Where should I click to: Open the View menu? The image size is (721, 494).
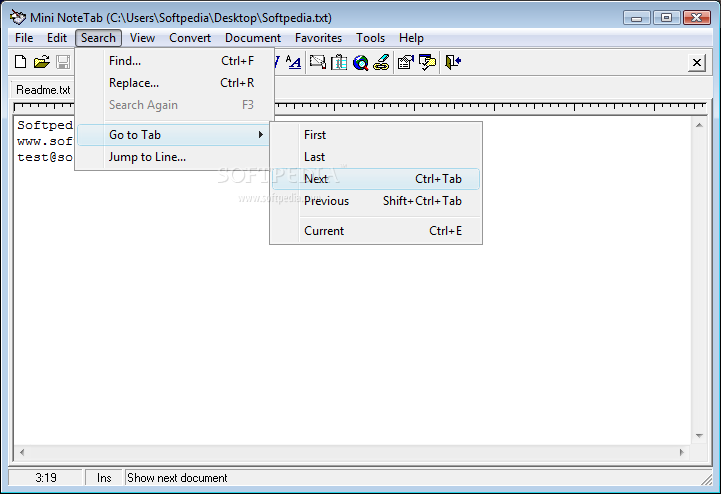(x=142, y=38)
